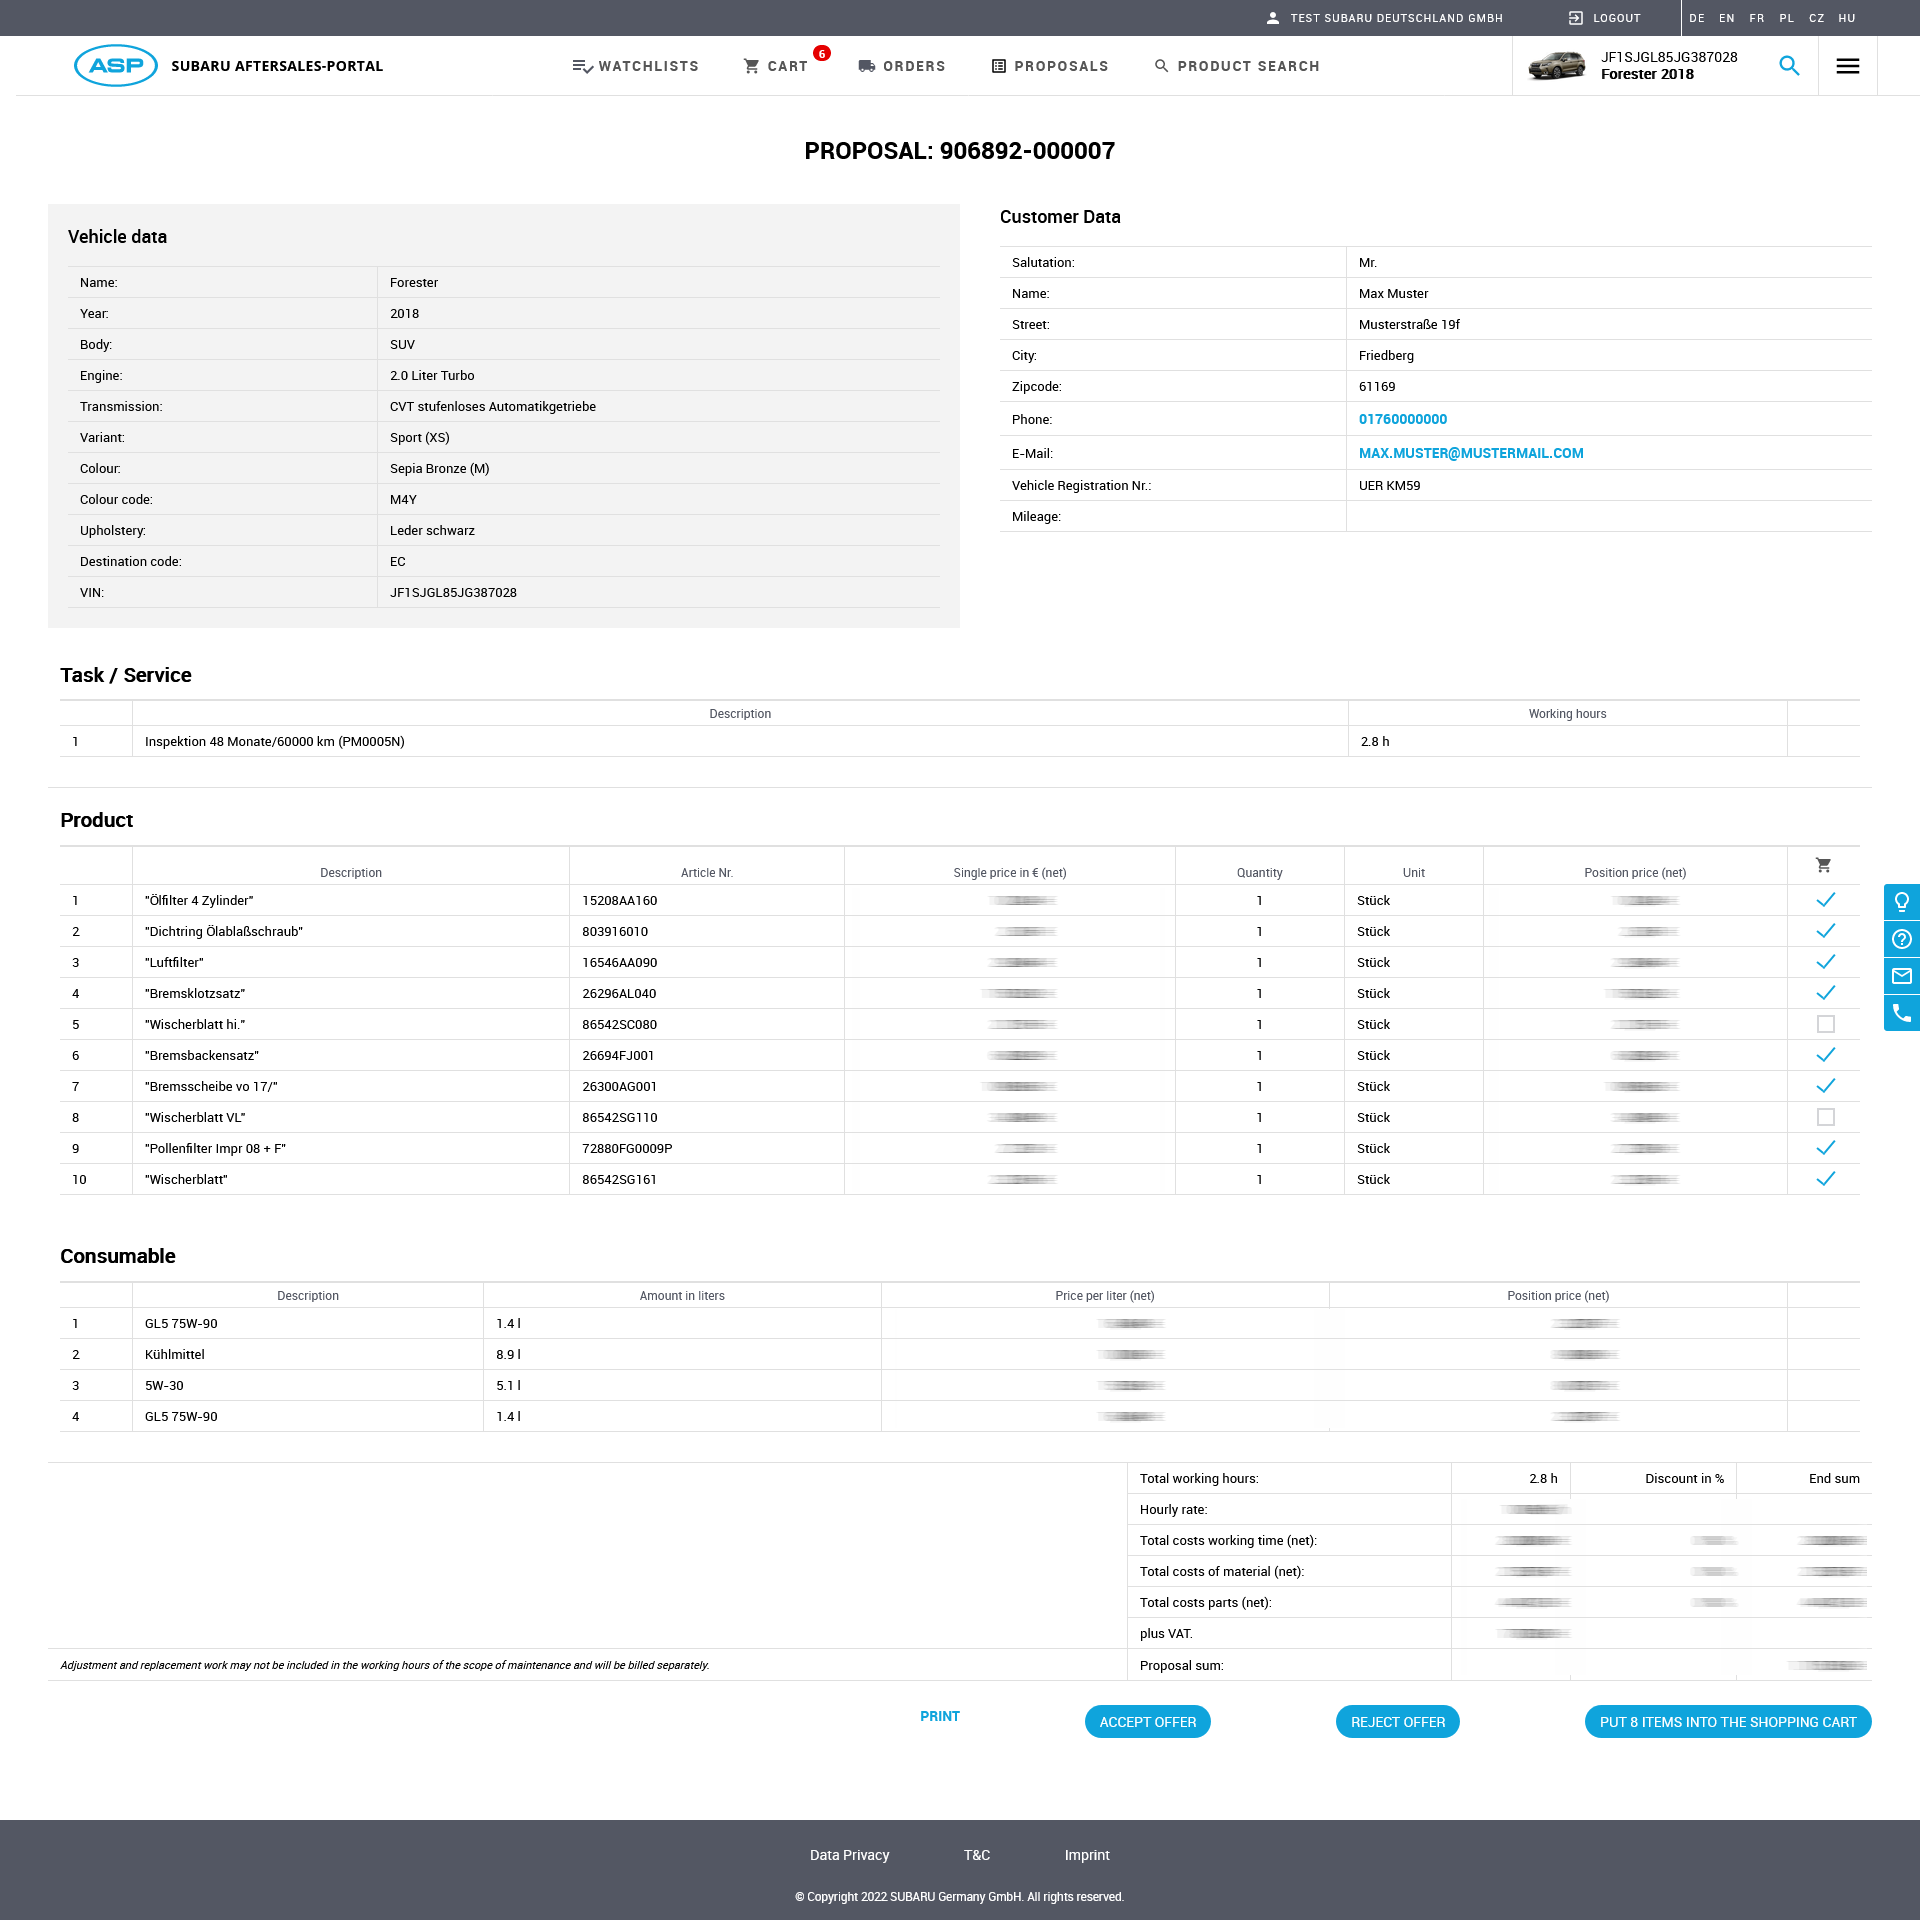Open the Proposals menu item

tap(1050, 66)
